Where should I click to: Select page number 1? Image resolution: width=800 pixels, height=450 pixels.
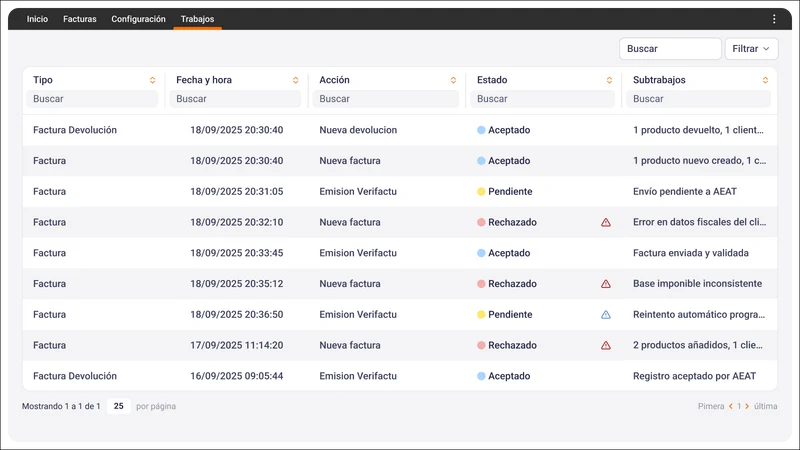tap(739, 406)
